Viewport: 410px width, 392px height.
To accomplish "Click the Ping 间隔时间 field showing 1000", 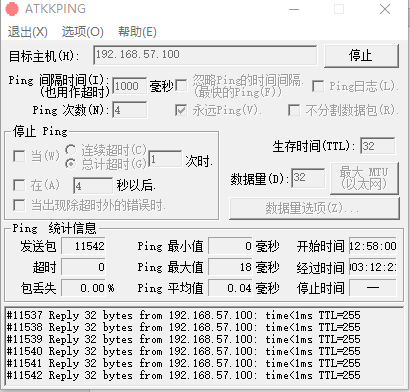I will tap(129, 86).
